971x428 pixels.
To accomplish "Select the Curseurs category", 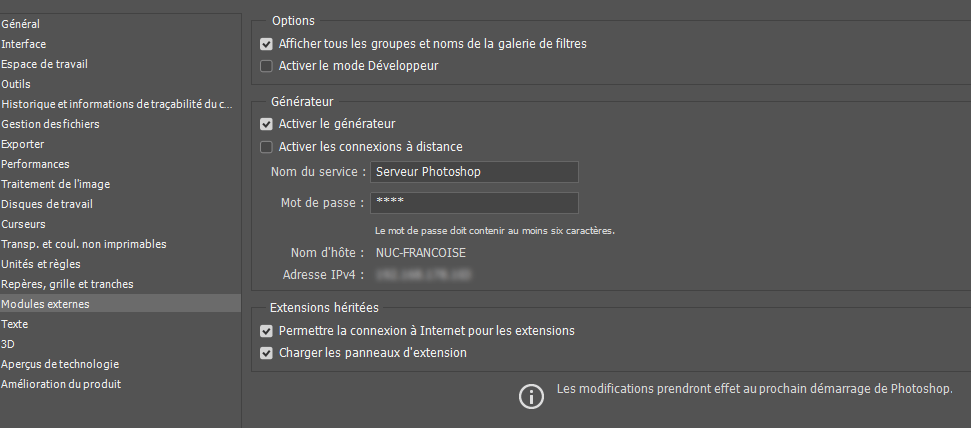I will tap(24, 224).
